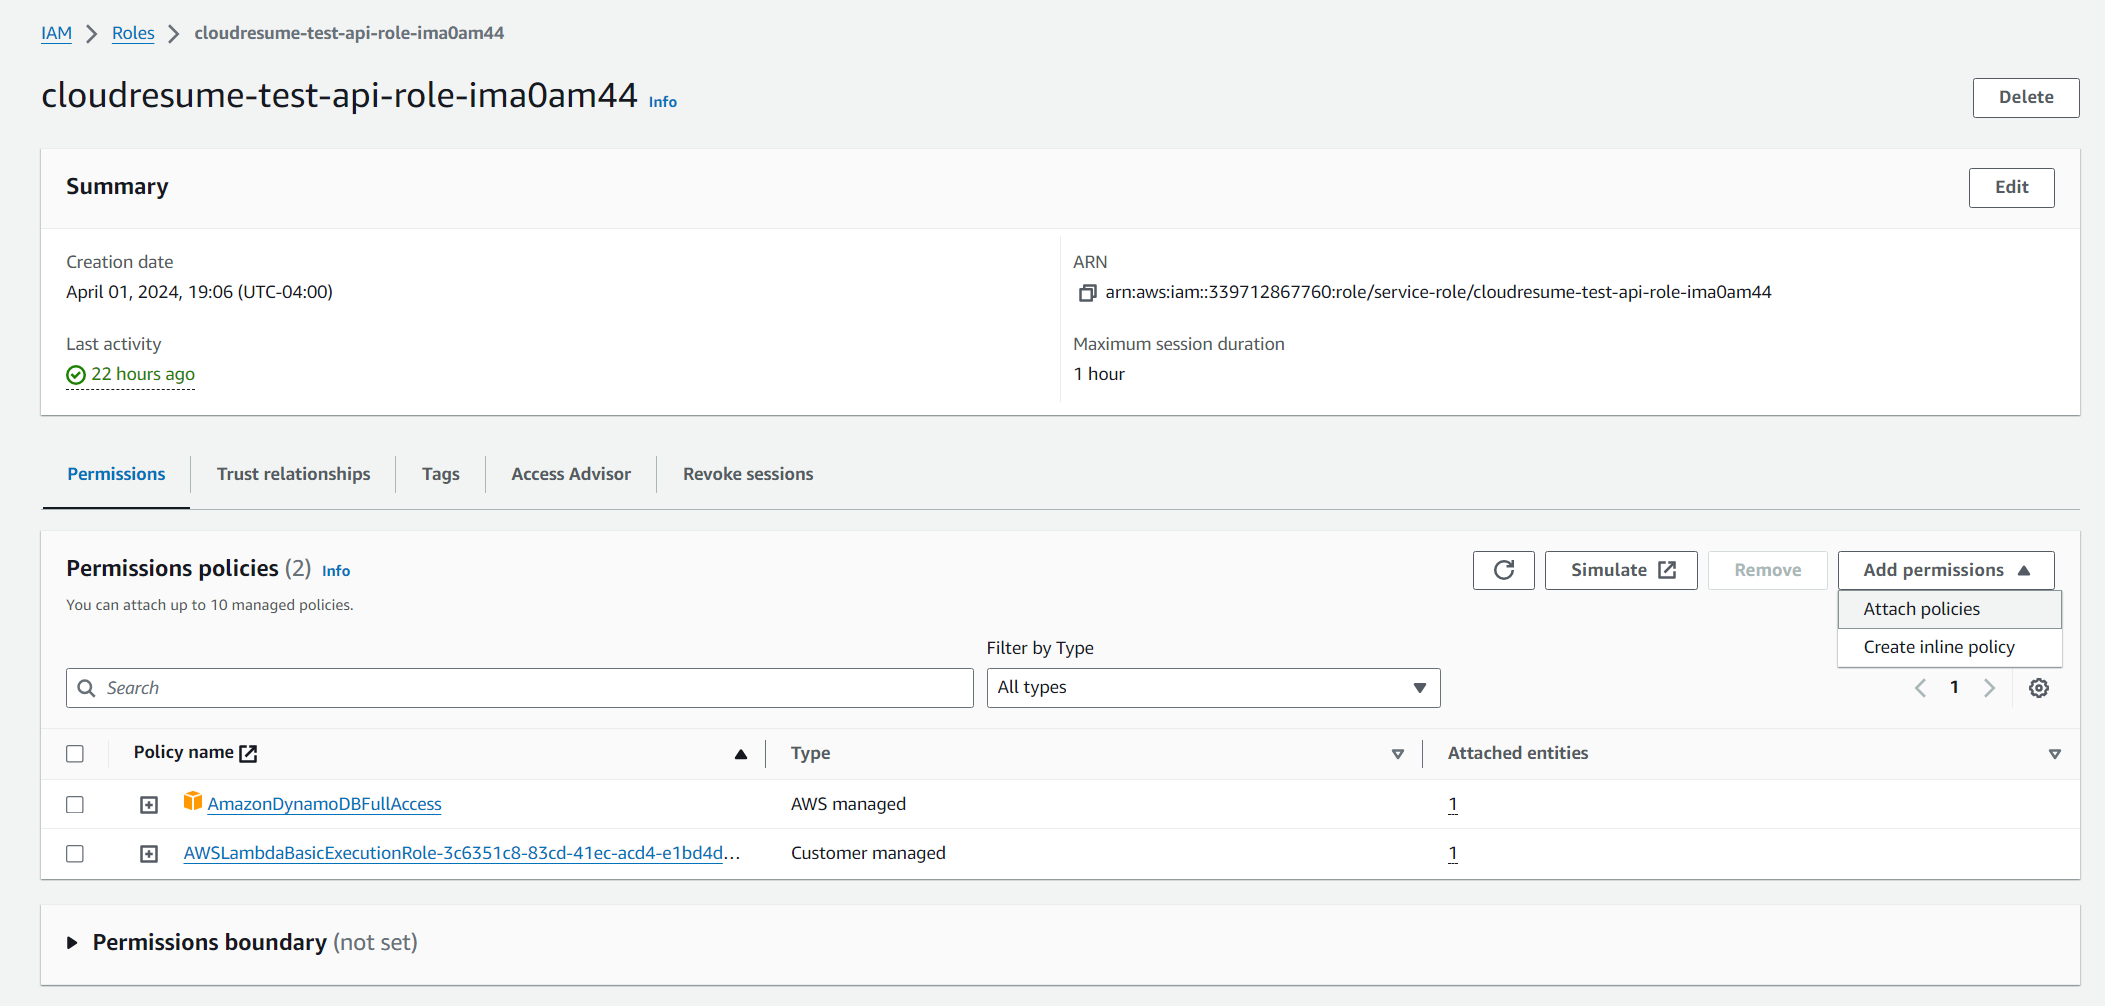
Task: Open the Access Advisor tab
Action: (x=571, y=474)
